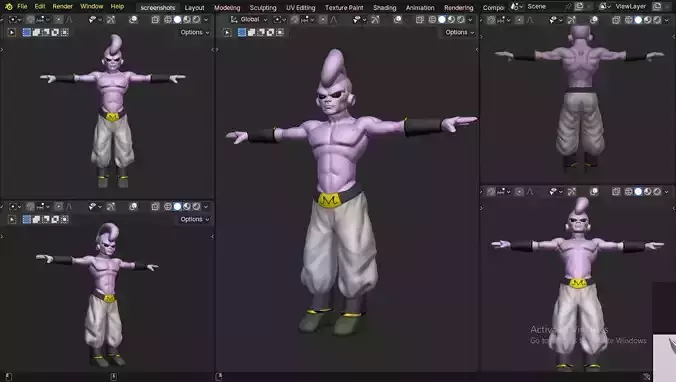This screenshot has width=676, height=382.
Task: Switch to the Layout workspace tab
Action: click(194, 7)
